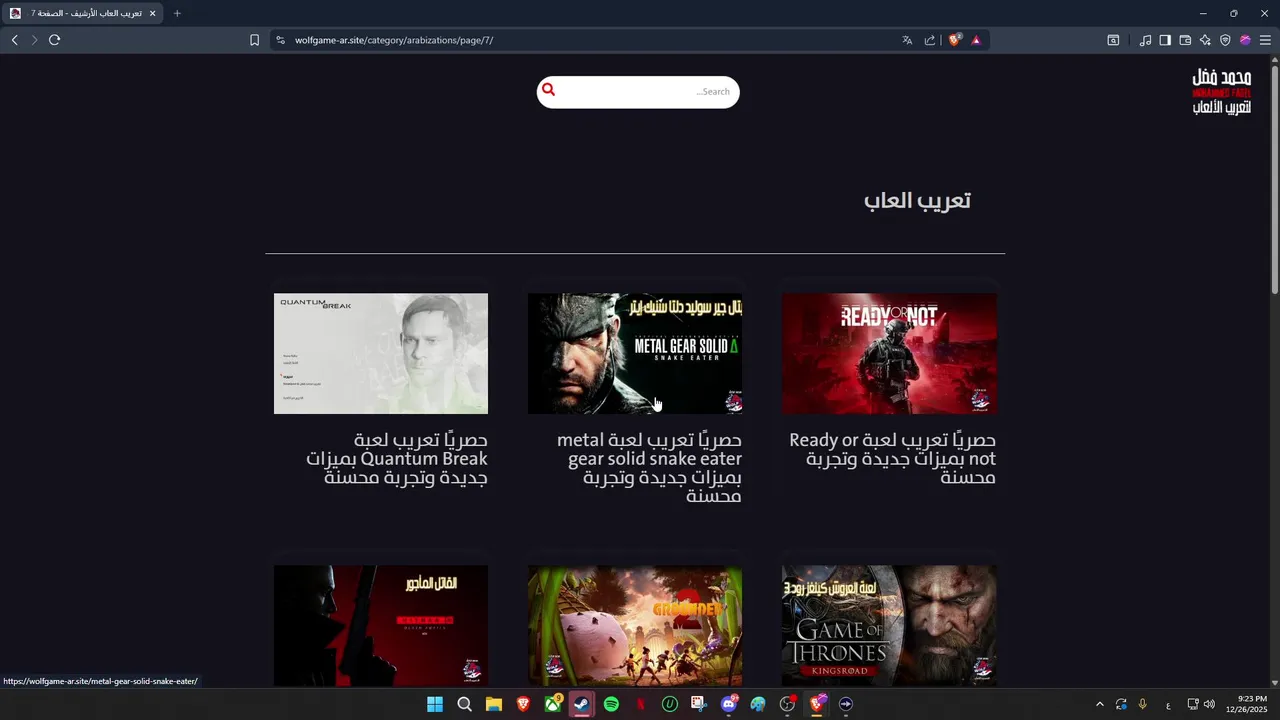Open Steam from the taskbar

point(581,704)
